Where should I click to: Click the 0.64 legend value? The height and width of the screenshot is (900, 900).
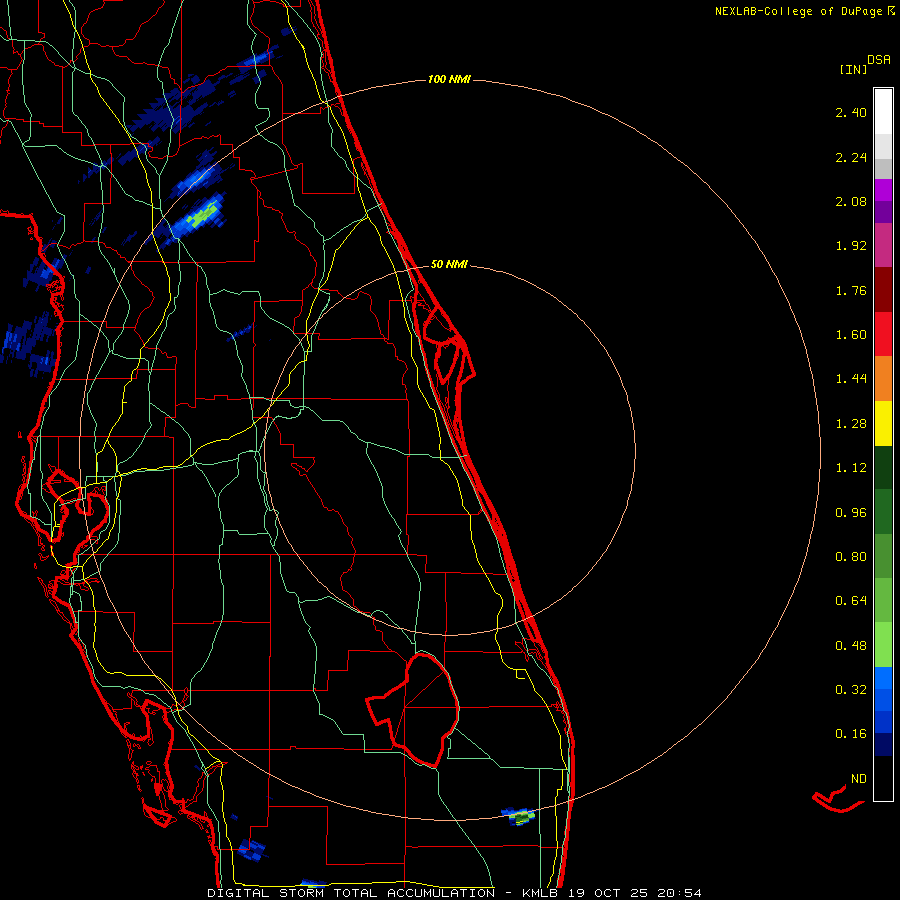(x=851, y=601)
